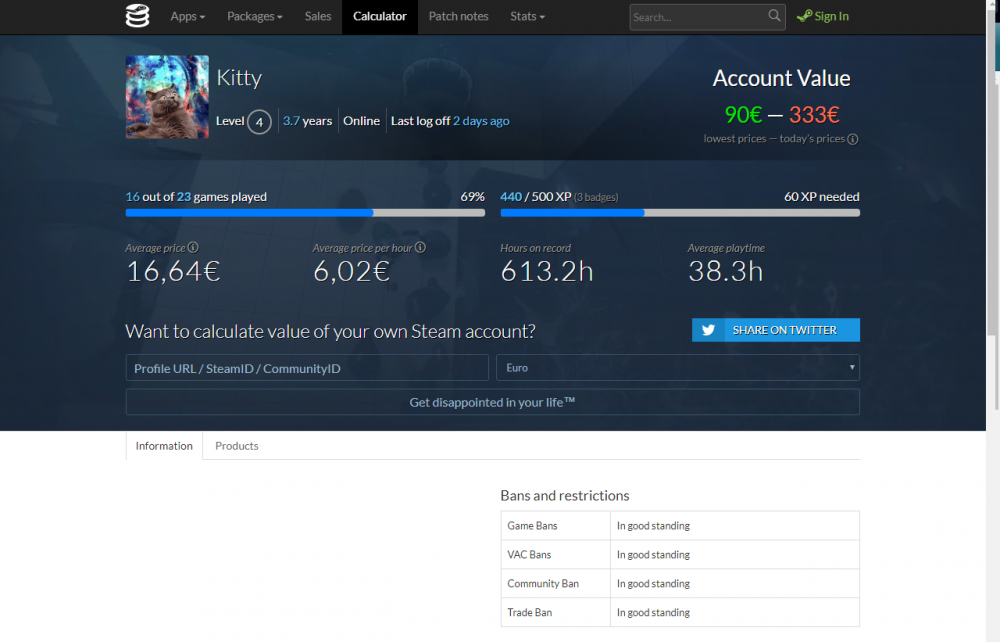
Task: Expand the Packages dropdown menu
Action: pos(254,17)
